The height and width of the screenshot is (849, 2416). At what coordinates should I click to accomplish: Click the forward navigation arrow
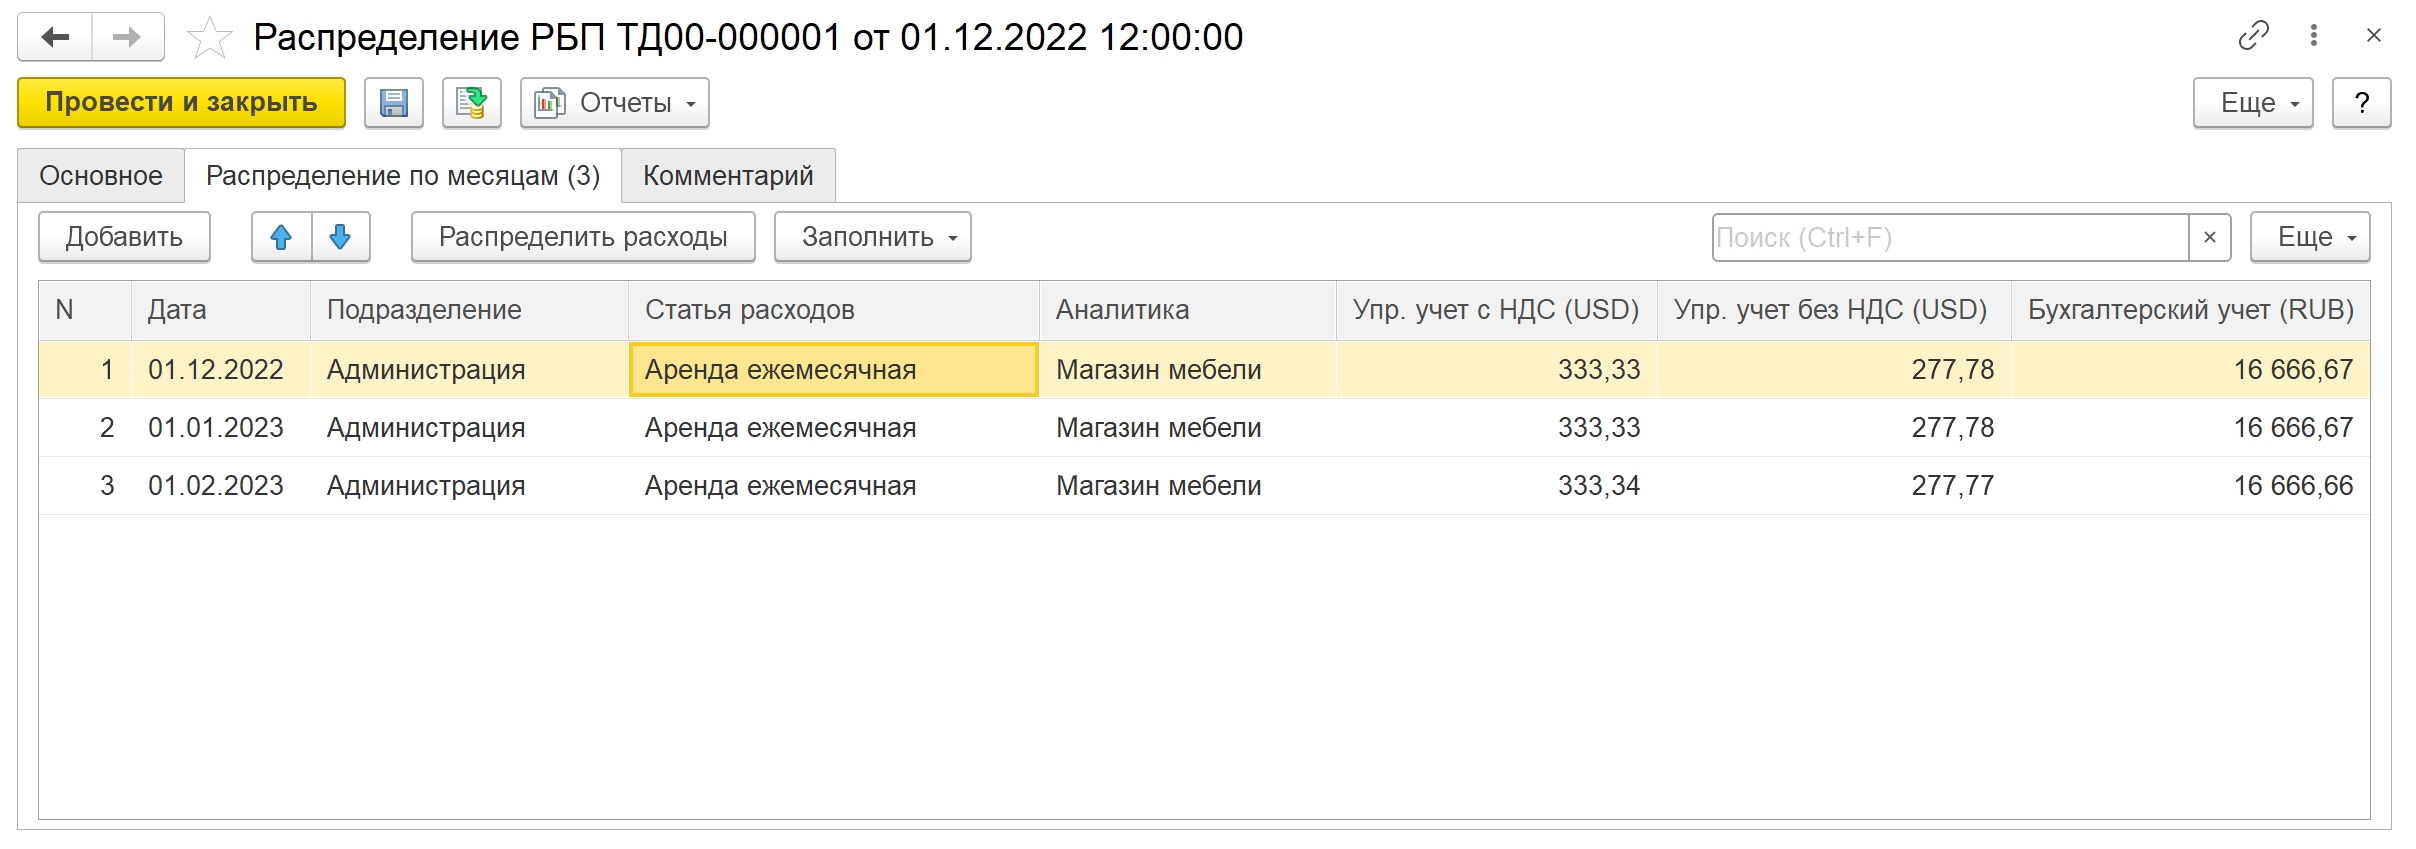(x=127, y=37)
